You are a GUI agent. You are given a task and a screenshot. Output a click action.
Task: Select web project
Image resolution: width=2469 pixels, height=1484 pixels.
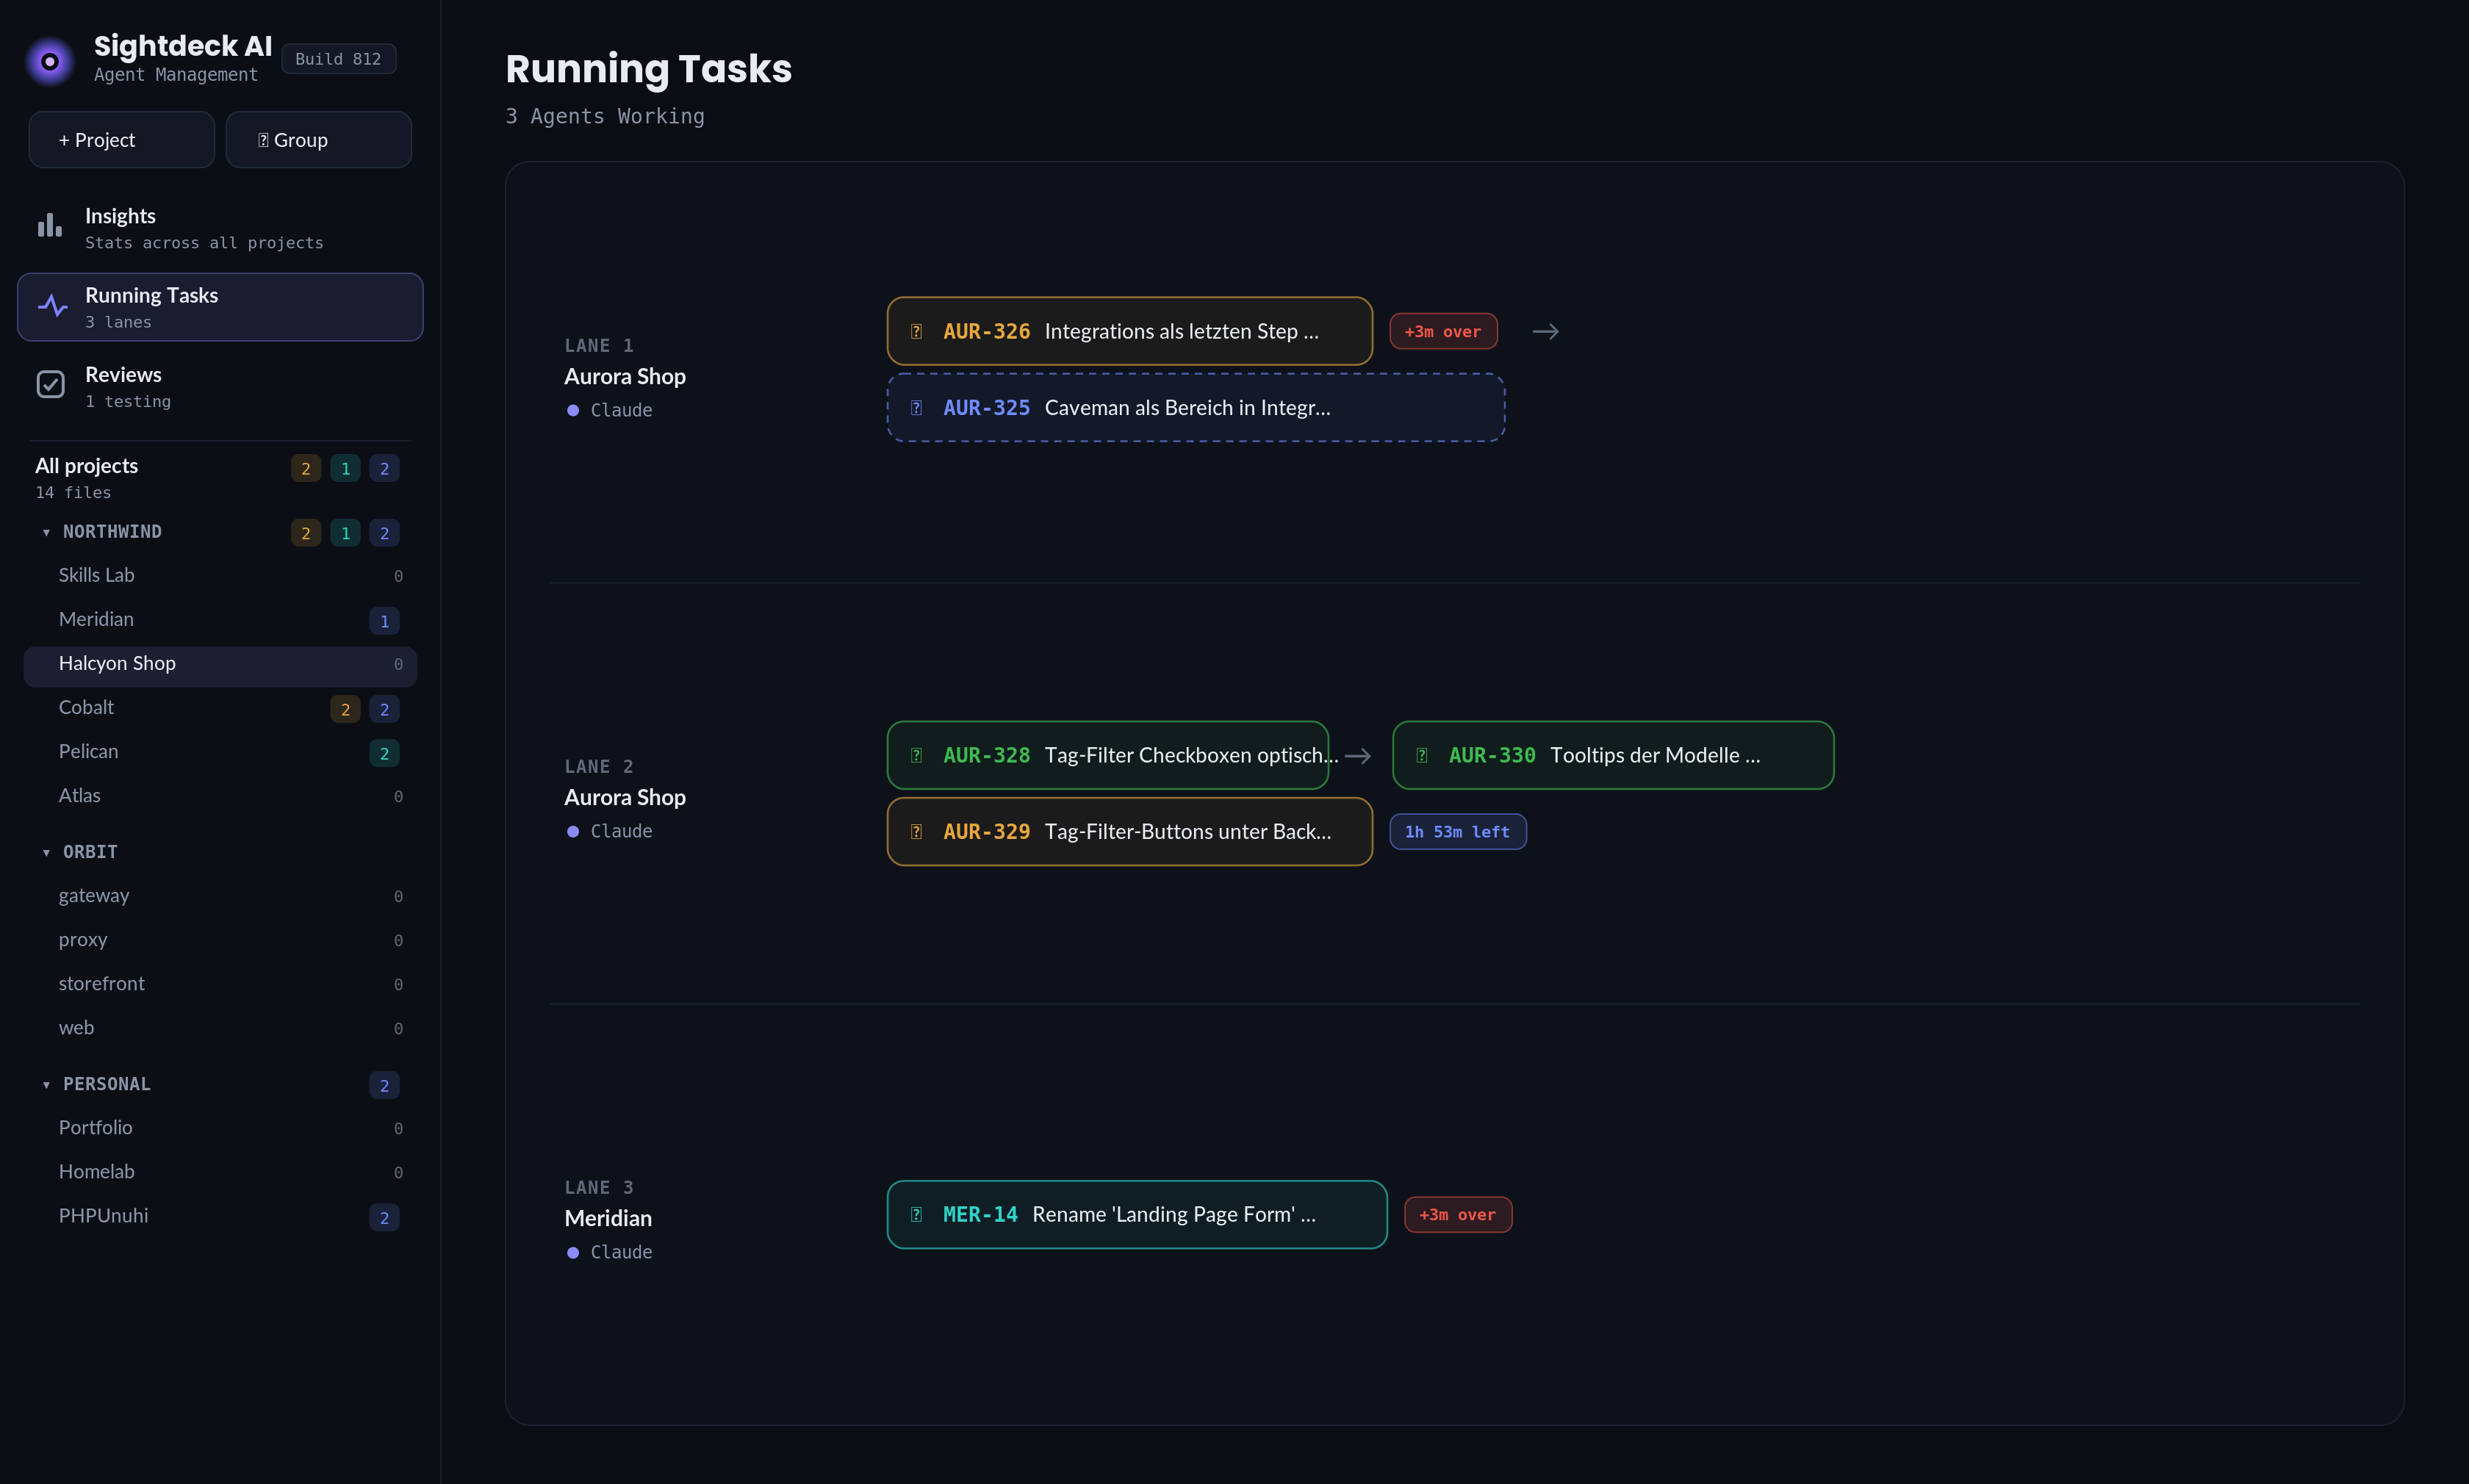220,1029
